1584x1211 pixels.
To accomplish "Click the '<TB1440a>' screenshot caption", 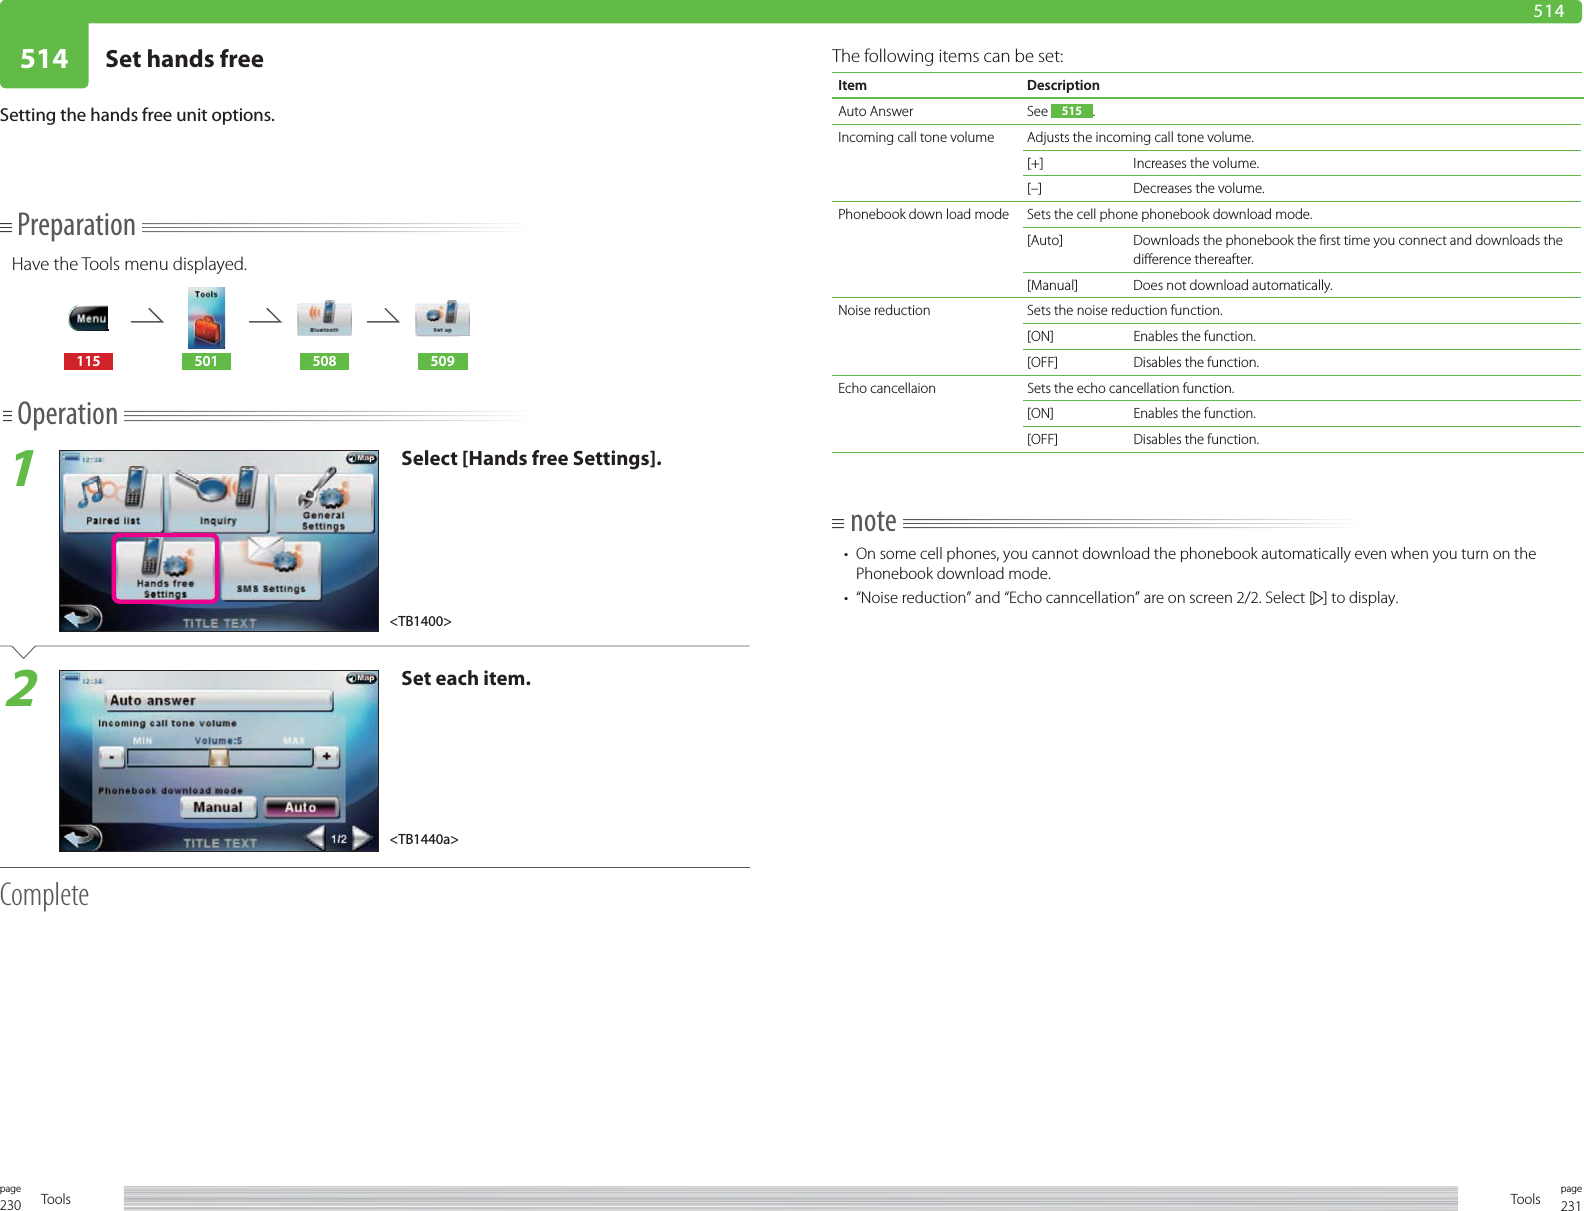I will pos(424,839).
